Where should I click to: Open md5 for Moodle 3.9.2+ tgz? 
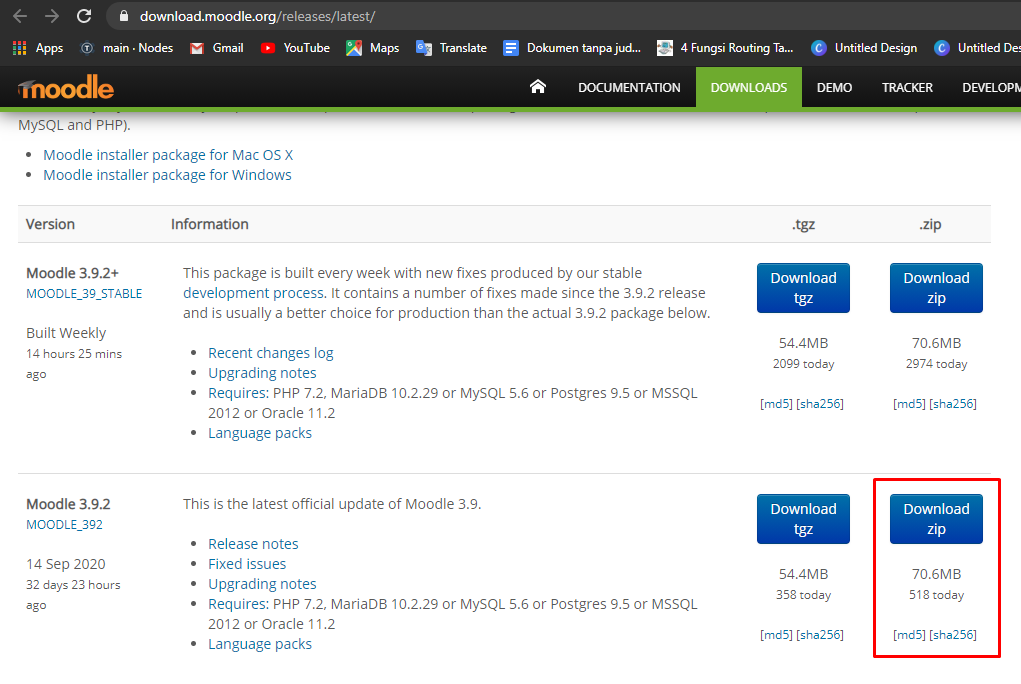[776, 404]
